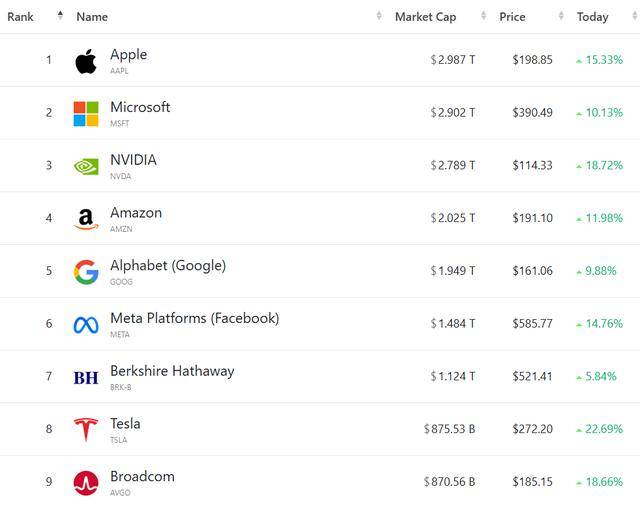Screen dimensions: 640x506
Task: Click the Microsoft logo icon
Action: coord(86,113)
